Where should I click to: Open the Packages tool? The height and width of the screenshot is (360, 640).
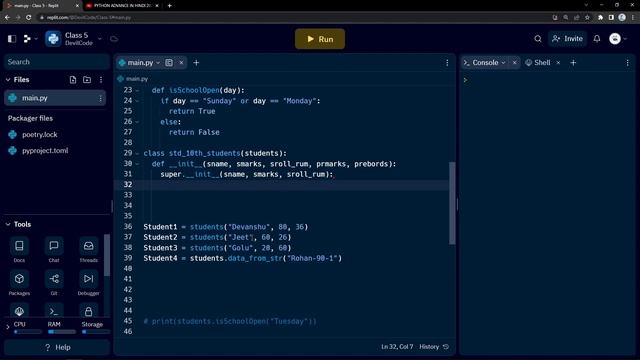[19, 283]
